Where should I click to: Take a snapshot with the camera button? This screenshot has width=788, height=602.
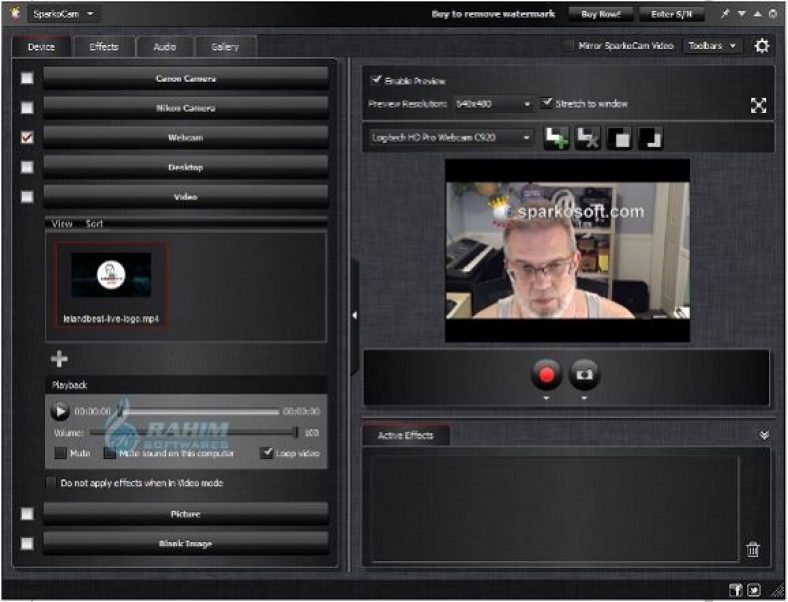coord(584,375)
